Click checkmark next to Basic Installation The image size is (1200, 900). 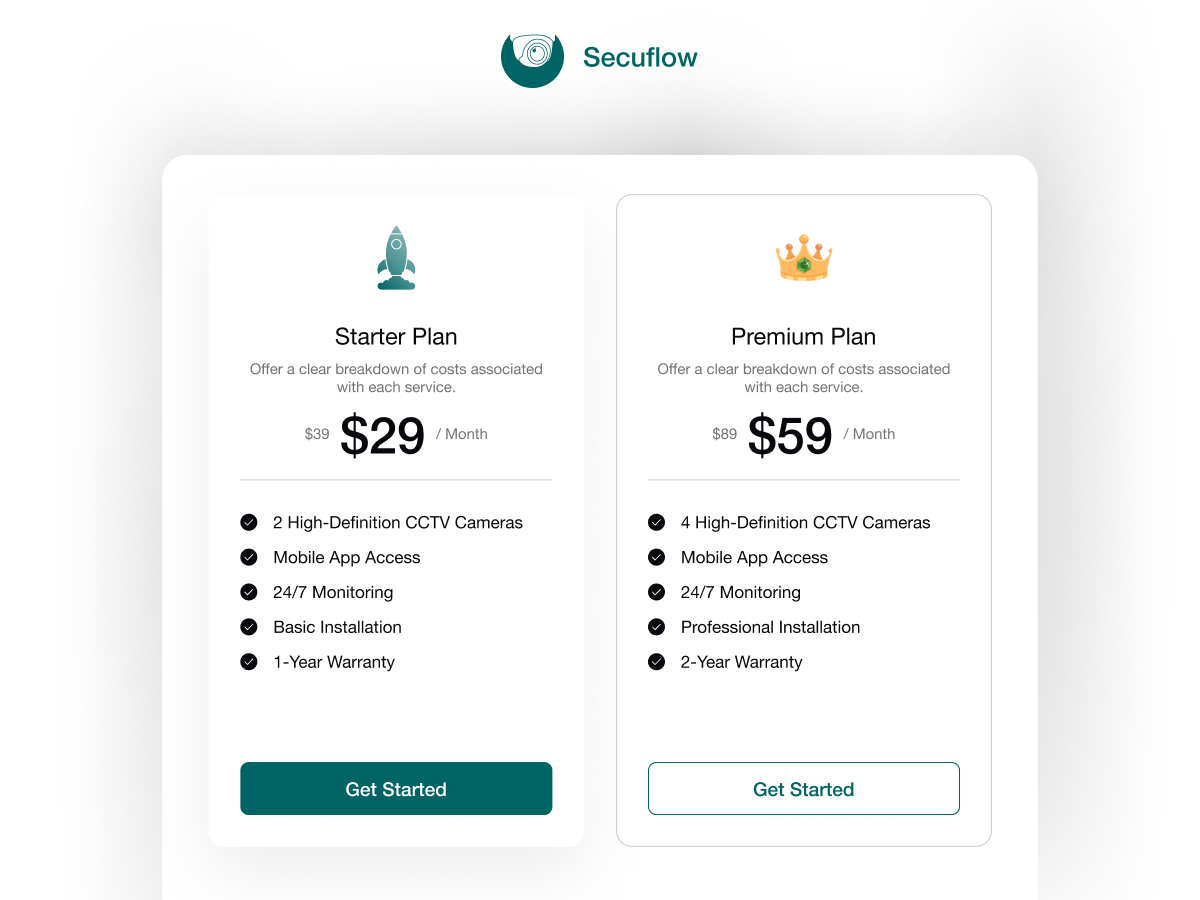click(249, 627)
